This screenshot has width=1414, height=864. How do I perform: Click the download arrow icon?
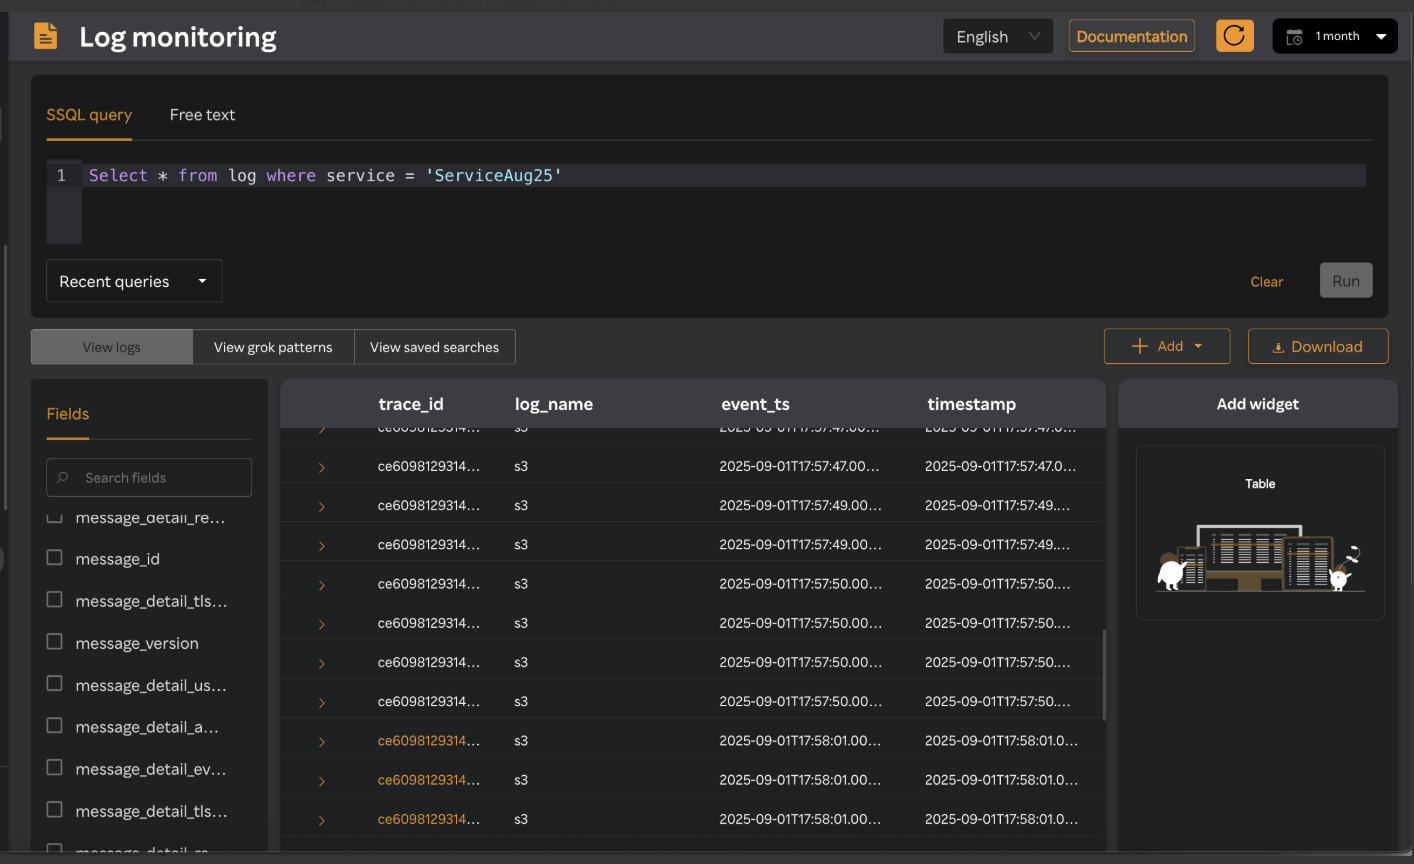click(1278, 348)
